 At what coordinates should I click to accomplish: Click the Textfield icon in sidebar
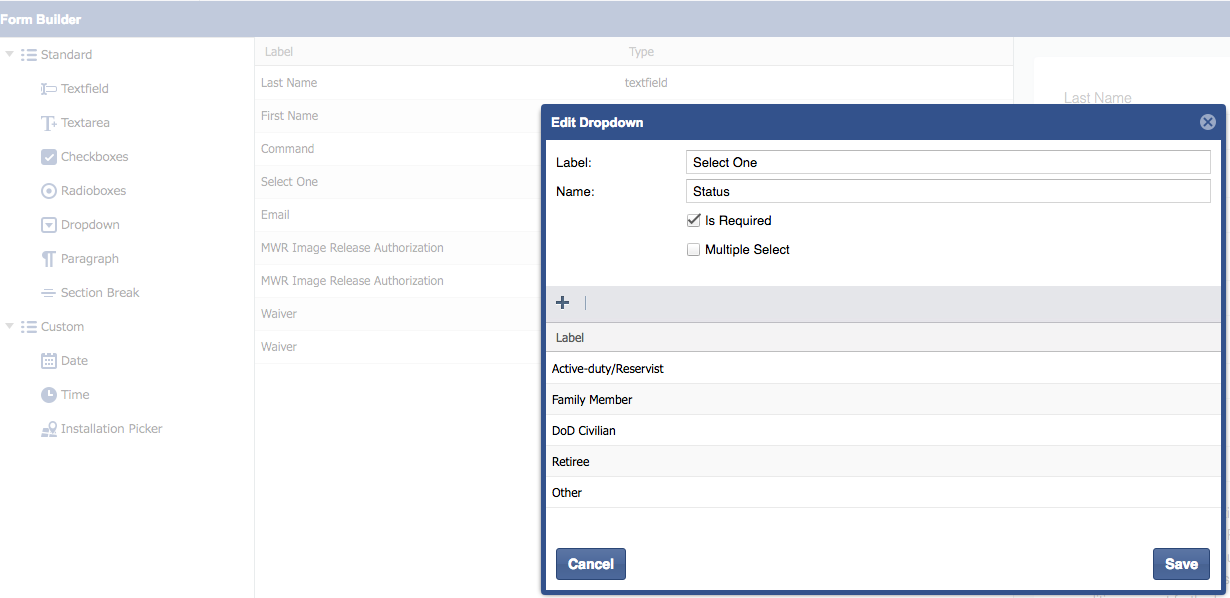coord(48,89)
